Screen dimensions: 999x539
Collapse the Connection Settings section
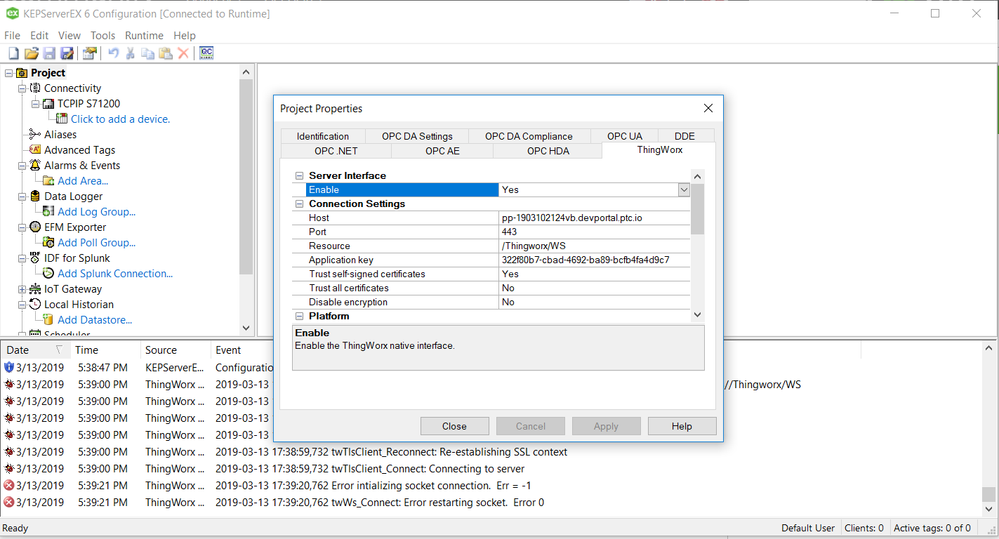tap(299, 204)
